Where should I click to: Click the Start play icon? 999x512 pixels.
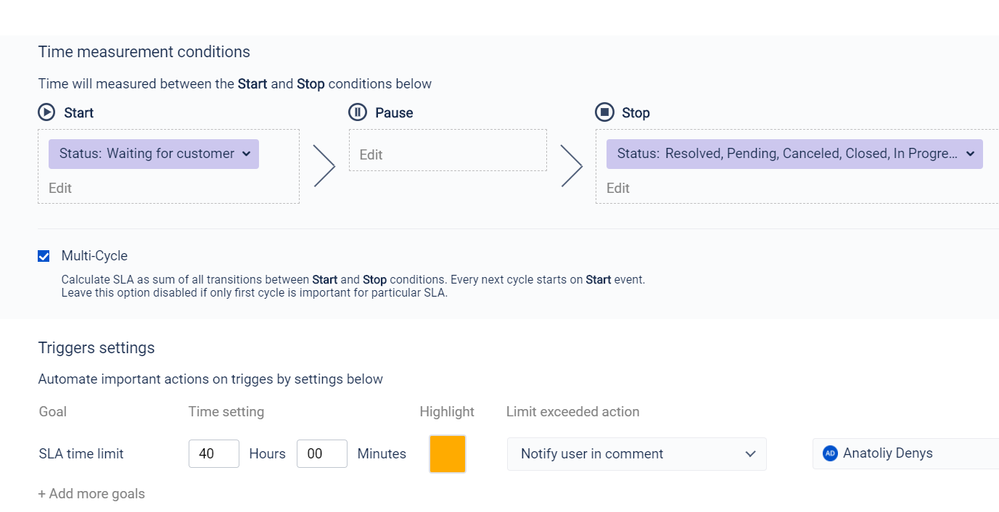(x=47, y=113)
